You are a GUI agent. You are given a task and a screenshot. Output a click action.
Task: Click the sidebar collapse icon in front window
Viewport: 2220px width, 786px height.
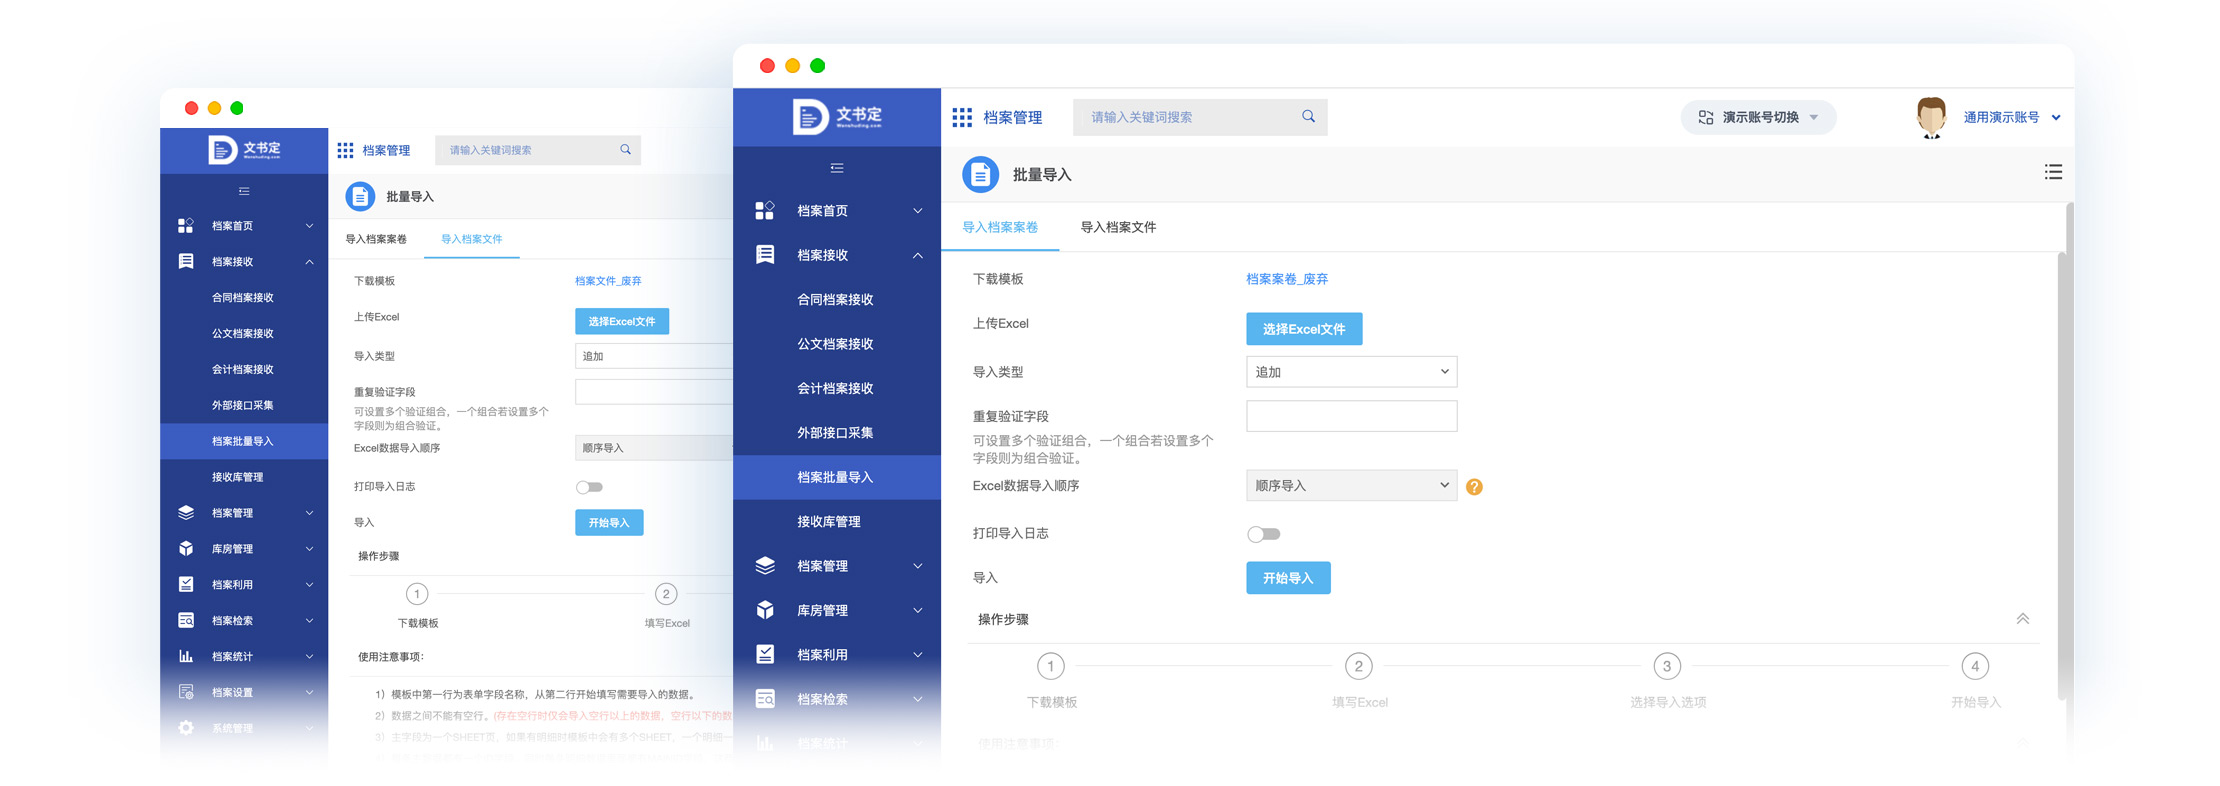click(x=837, y=168)
